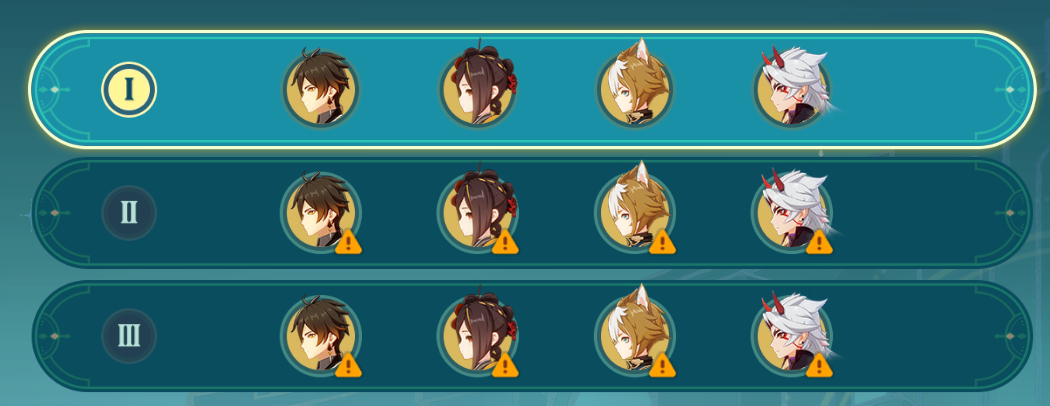
Task: Select Zhongli portrait in team I row
Action: click(x=320, y=89)
